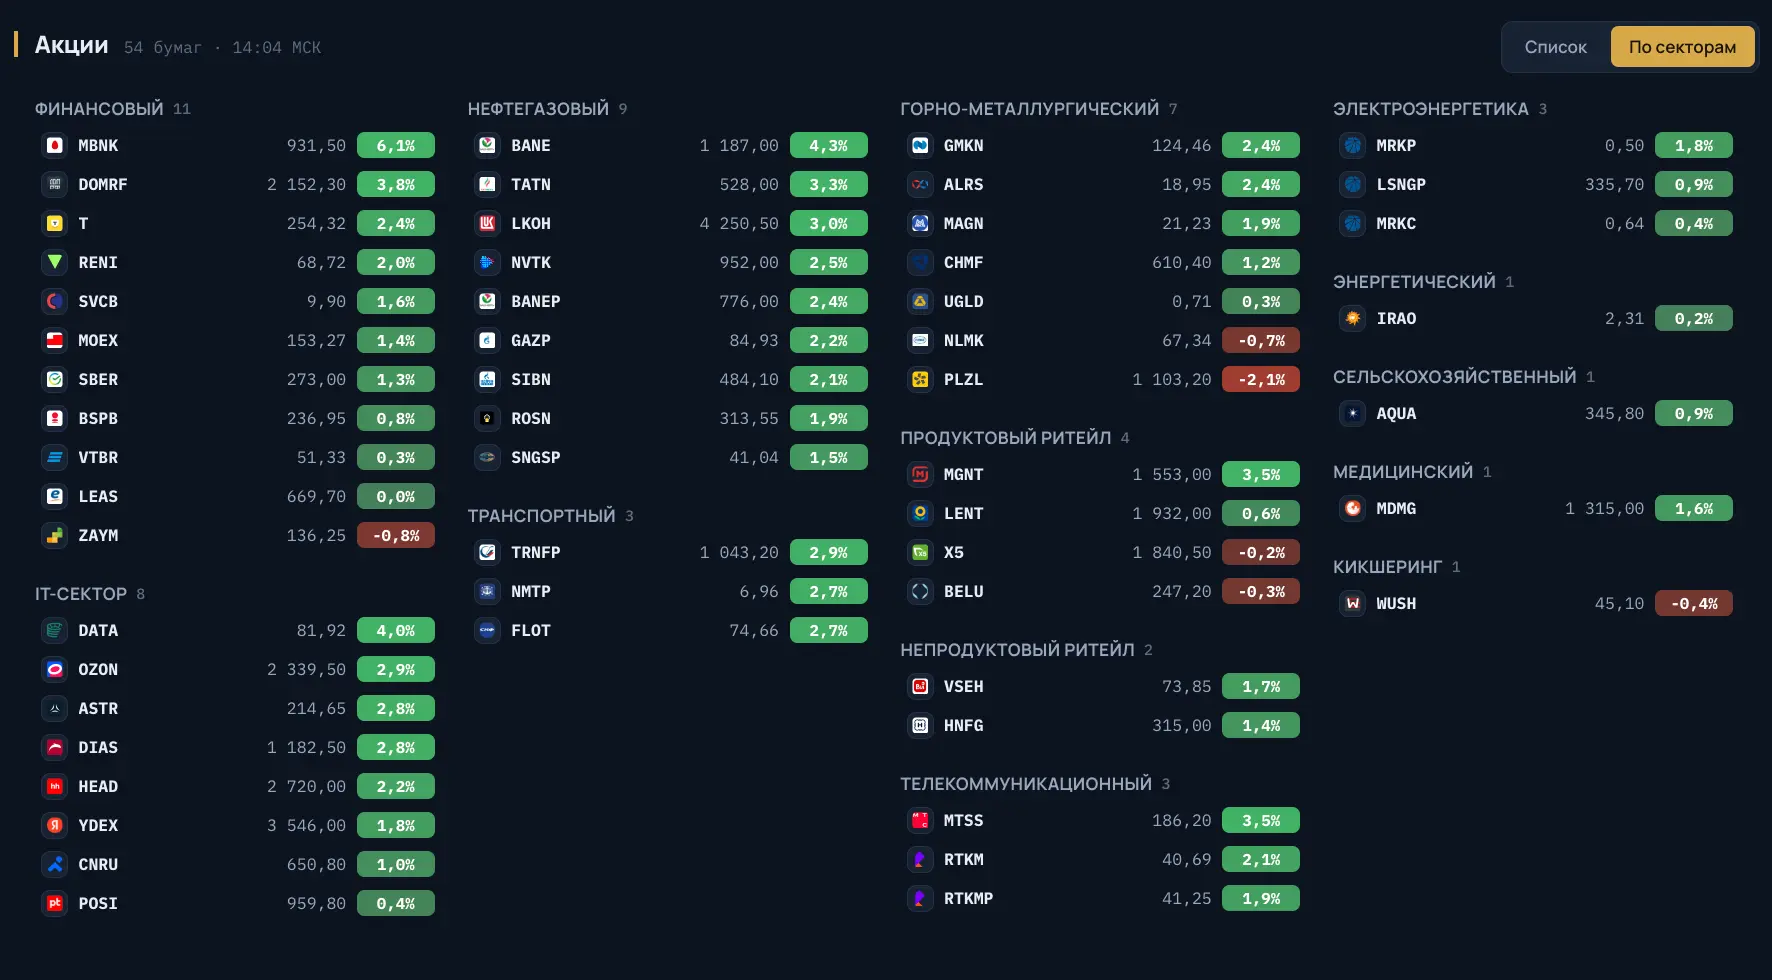Click the 14:04 МСК timestamp

277,48
